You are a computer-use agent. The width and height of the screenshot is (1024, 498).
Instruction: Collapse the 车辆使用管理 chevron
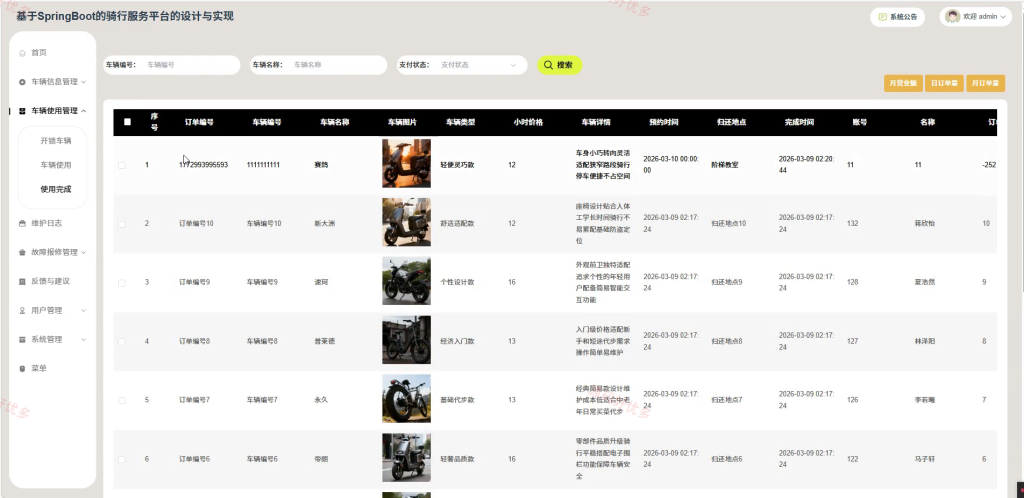click(84, 111)
